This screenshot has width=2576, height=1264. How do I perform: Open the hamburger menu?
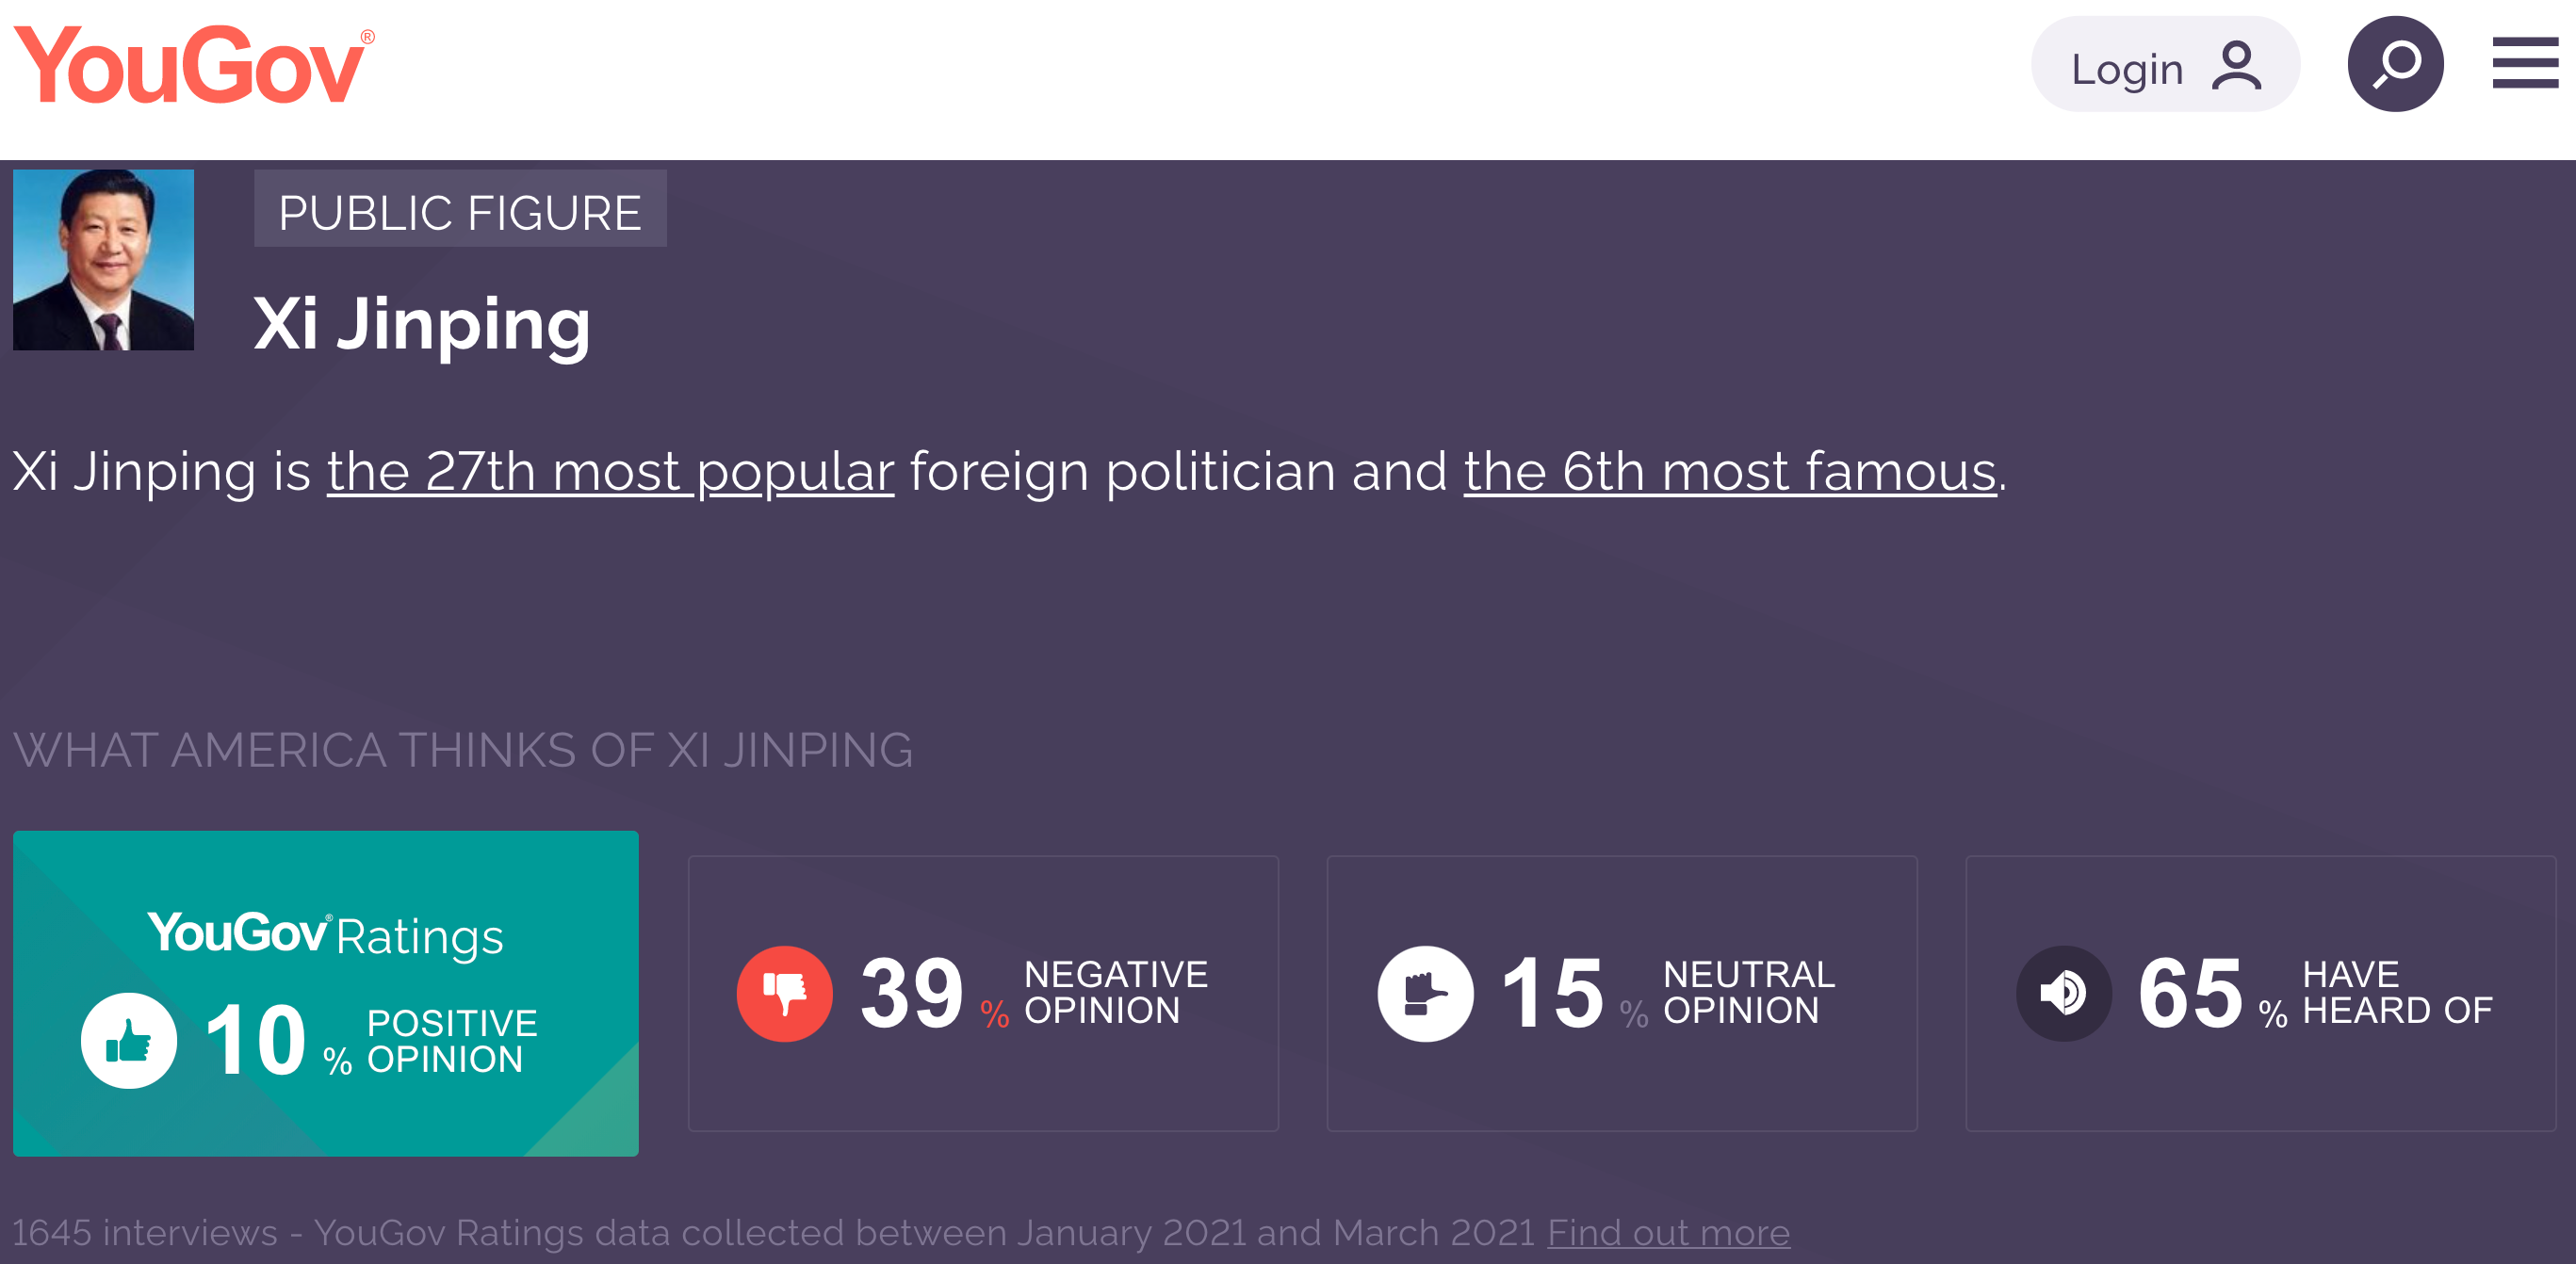point(2525,64)
